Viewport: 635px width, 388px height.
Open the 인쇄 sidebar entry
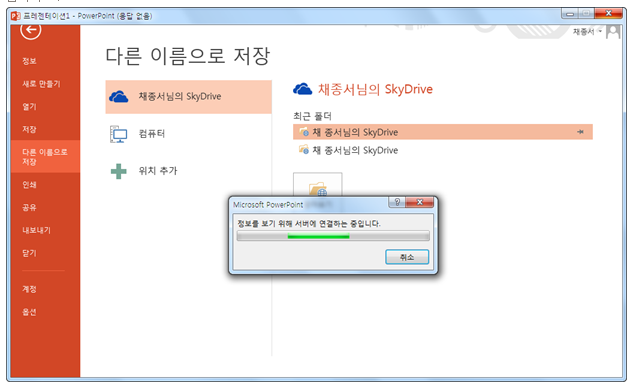[x=29, y=185]
